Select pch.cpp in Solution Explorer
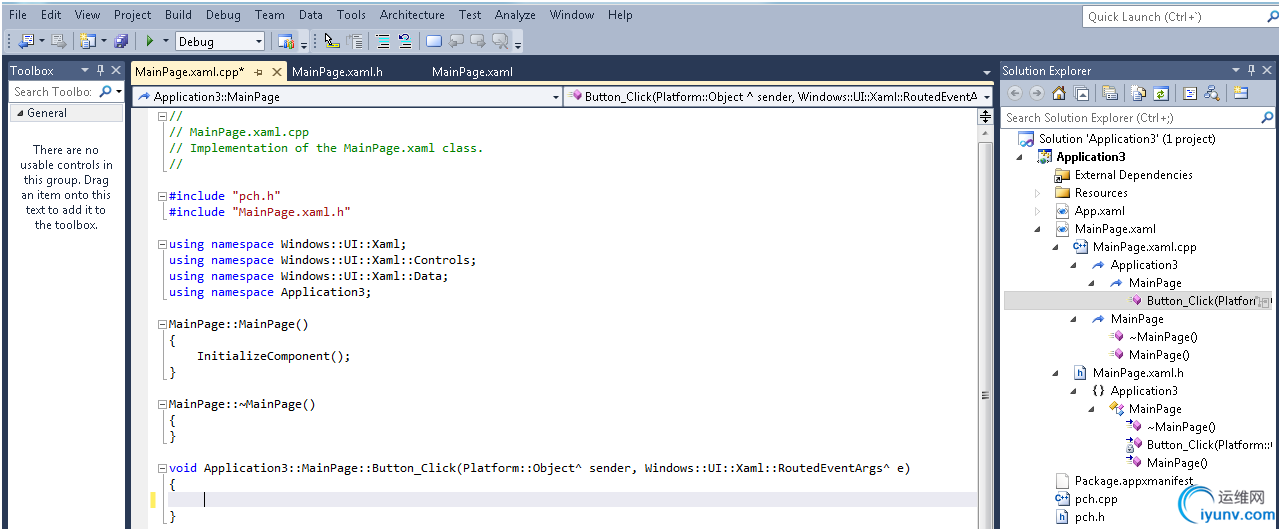This screenshot has height=531, width=1281. pos(1096,499)
